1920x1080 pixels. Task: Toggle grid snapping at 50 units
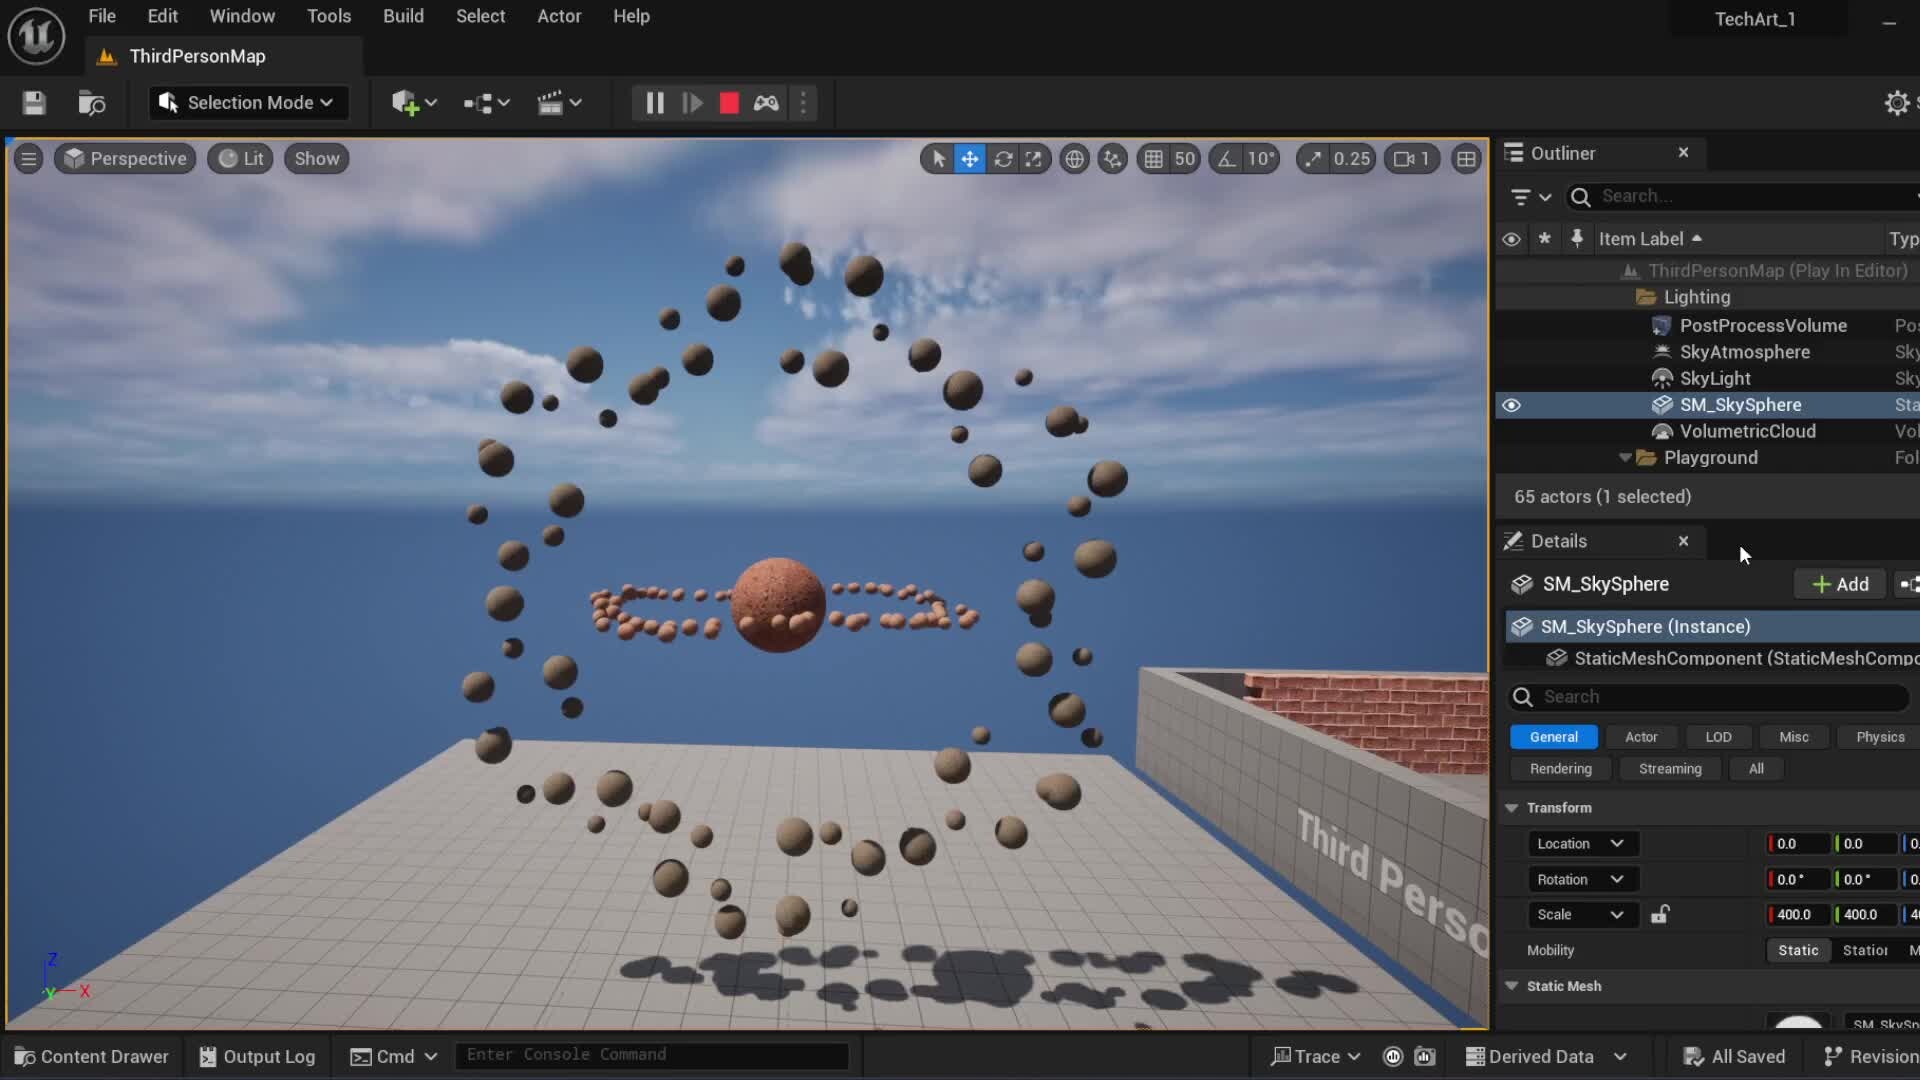pos(1169,159)
